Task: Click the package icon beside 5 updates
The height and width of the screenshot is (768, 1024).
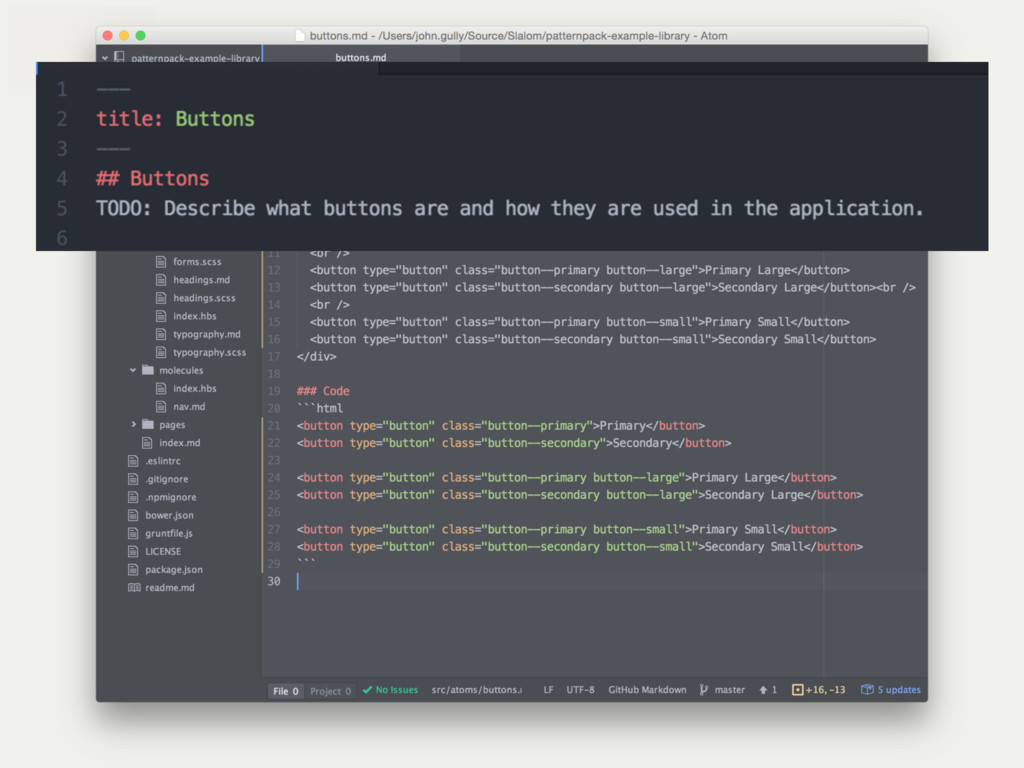Action: tap(867, 690)
